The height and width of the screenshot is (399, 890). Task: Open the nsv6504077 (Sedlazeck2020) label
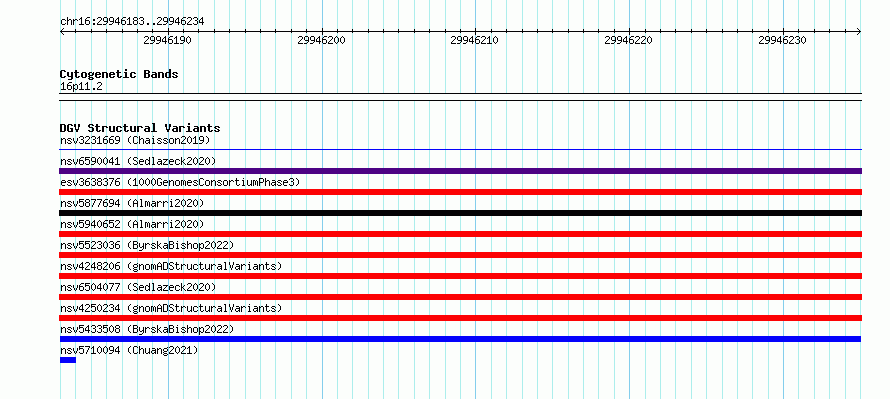tap(138, 287)
